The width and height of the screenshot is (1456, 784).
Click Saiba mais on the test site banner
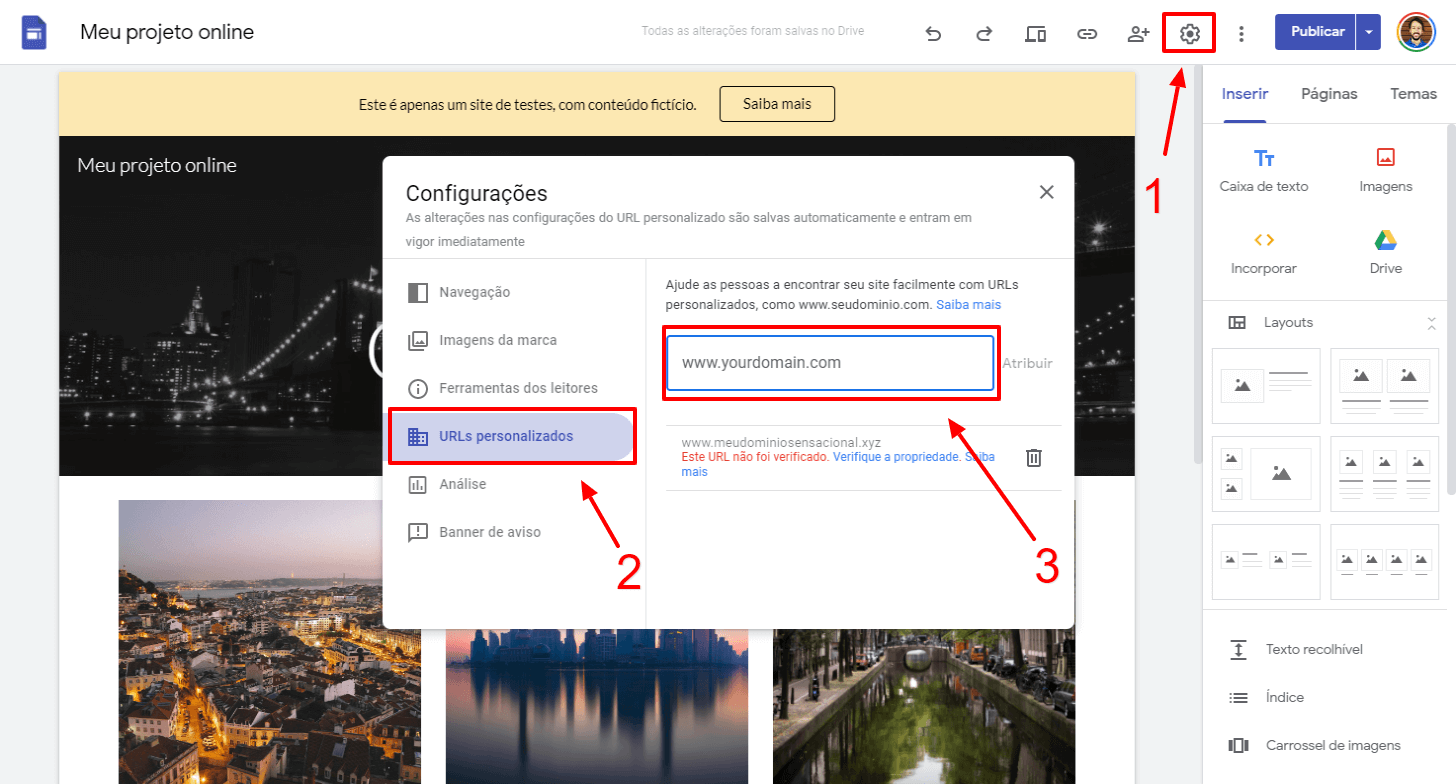(x=777, y=103)
